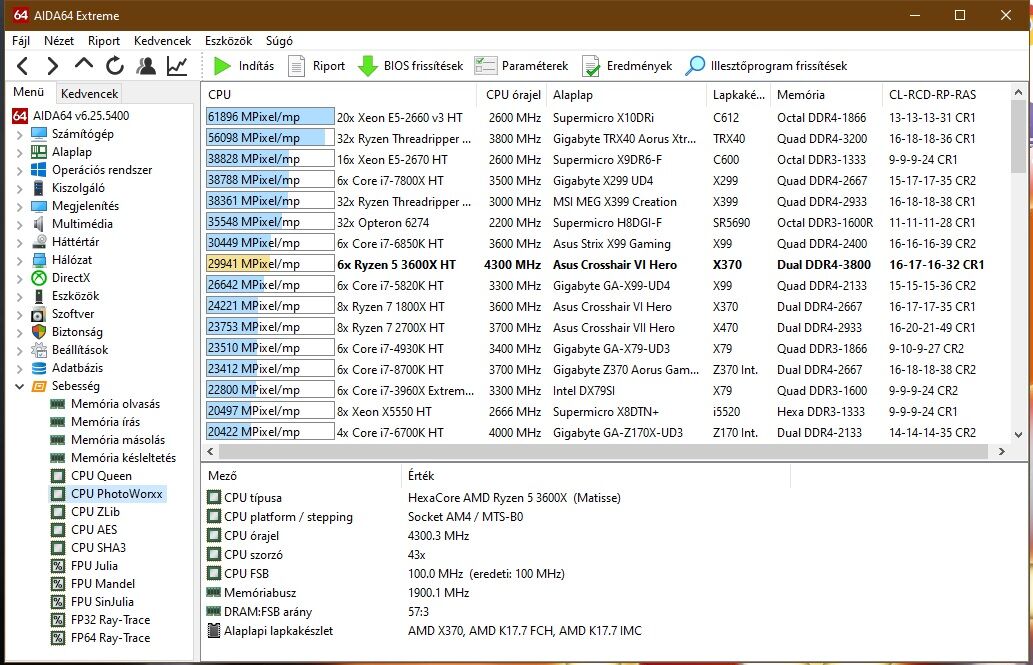This screenshot has width=1033, height=665.
Task: Select Memória másolás benchmark icon
Action: pyautogui.click(x=58, y=440)
